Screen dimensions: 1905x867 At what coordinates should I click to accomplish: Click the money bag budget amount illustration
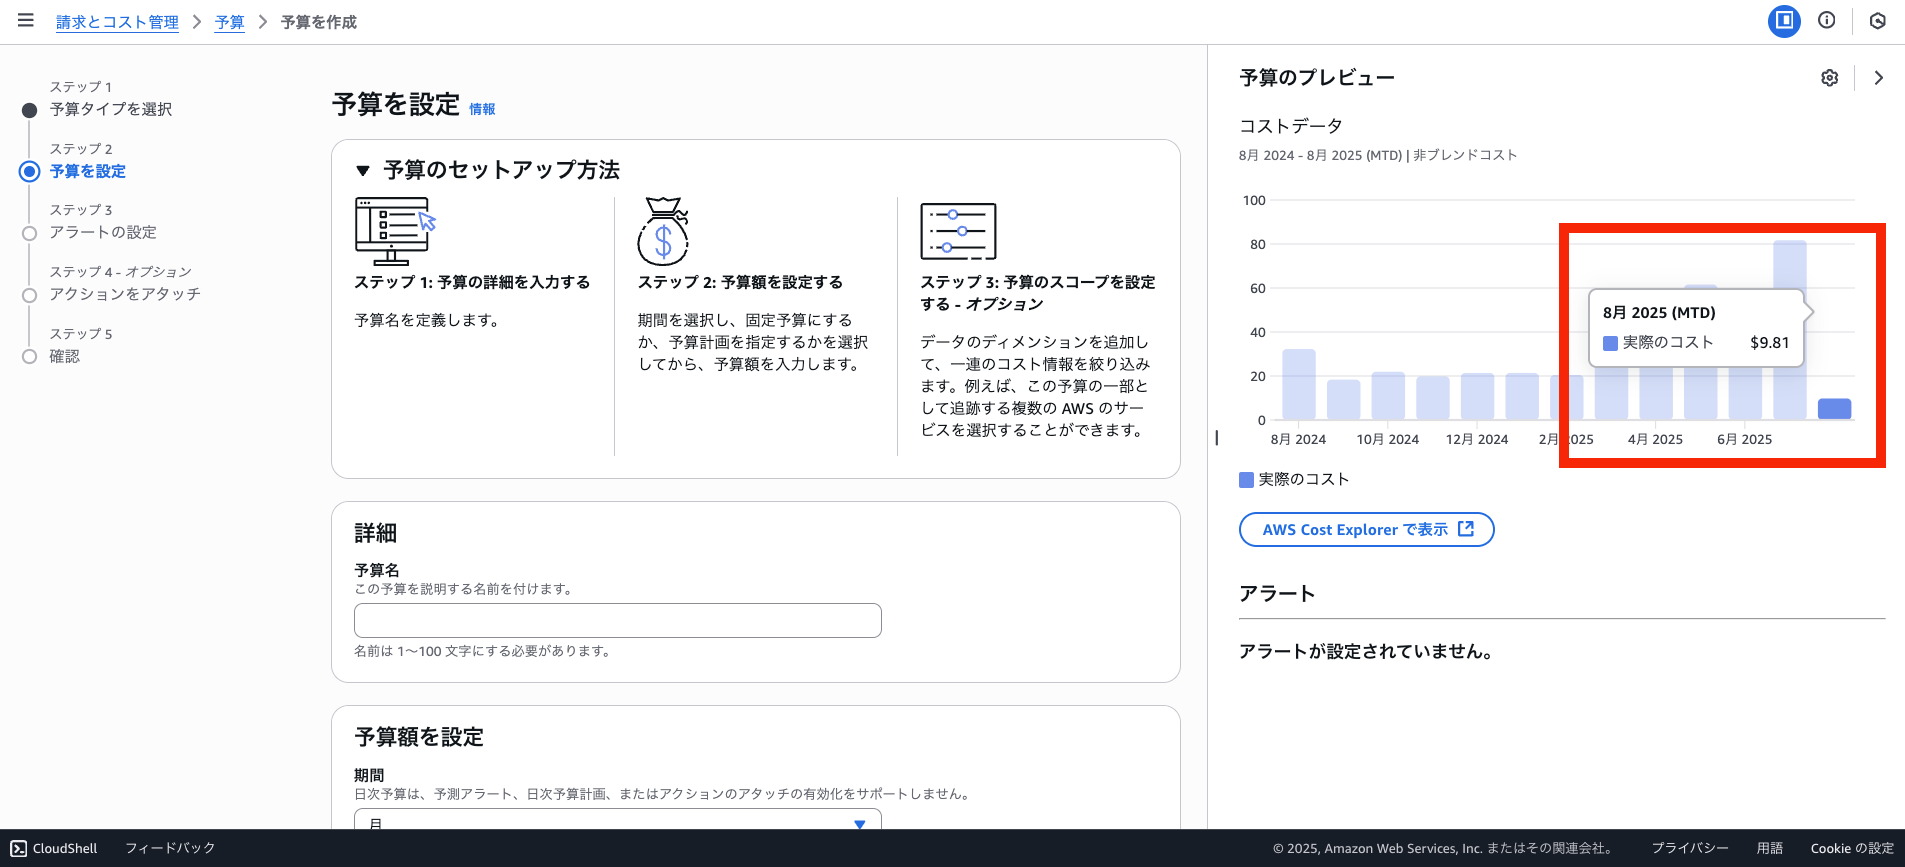pyautogui.click(x=663, y=231)
